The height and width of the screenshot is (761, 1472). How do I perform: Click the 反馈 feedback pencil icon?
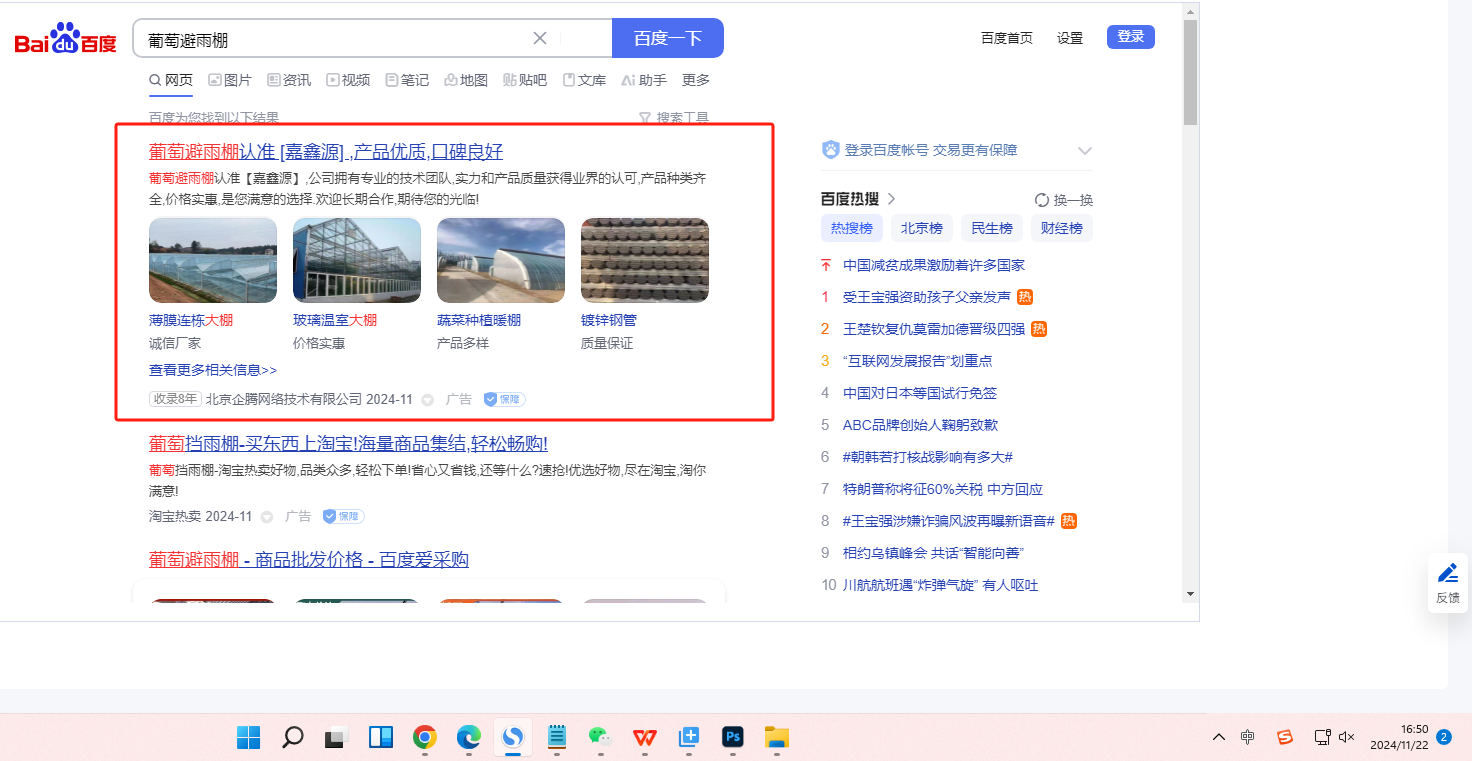click(1447, 574)
